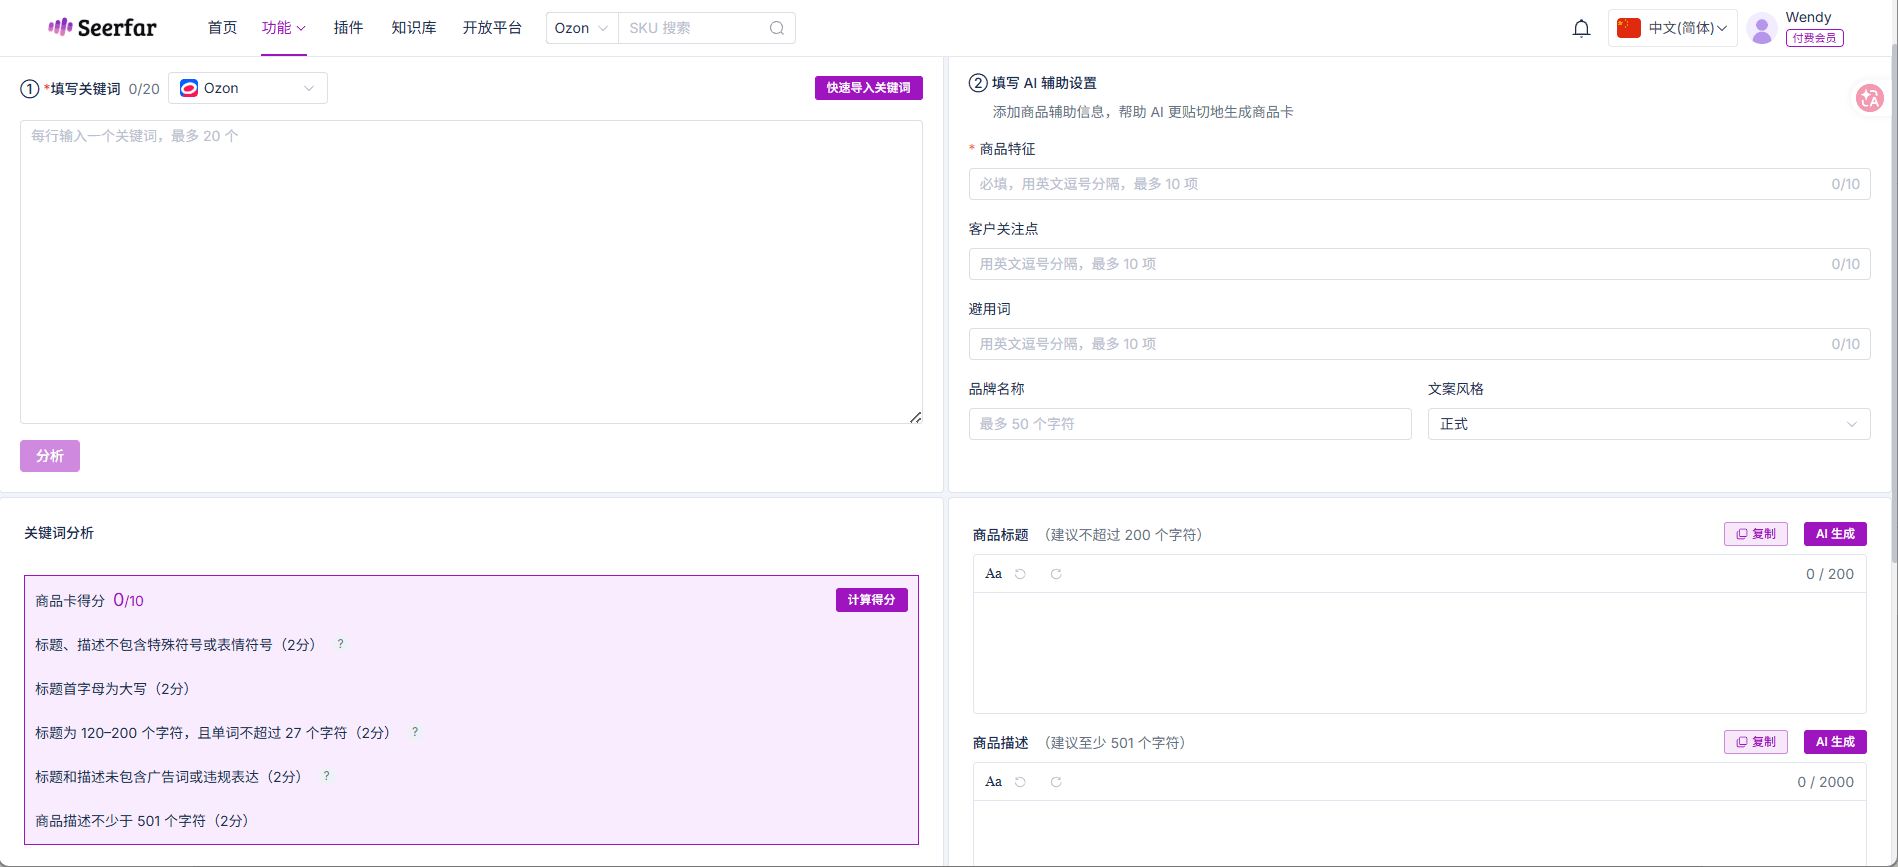Image resolution: width=1898 pixels, height=867 pixels.
Task: Click the SKU search magnifier icon
Action: tap(777, 28)
